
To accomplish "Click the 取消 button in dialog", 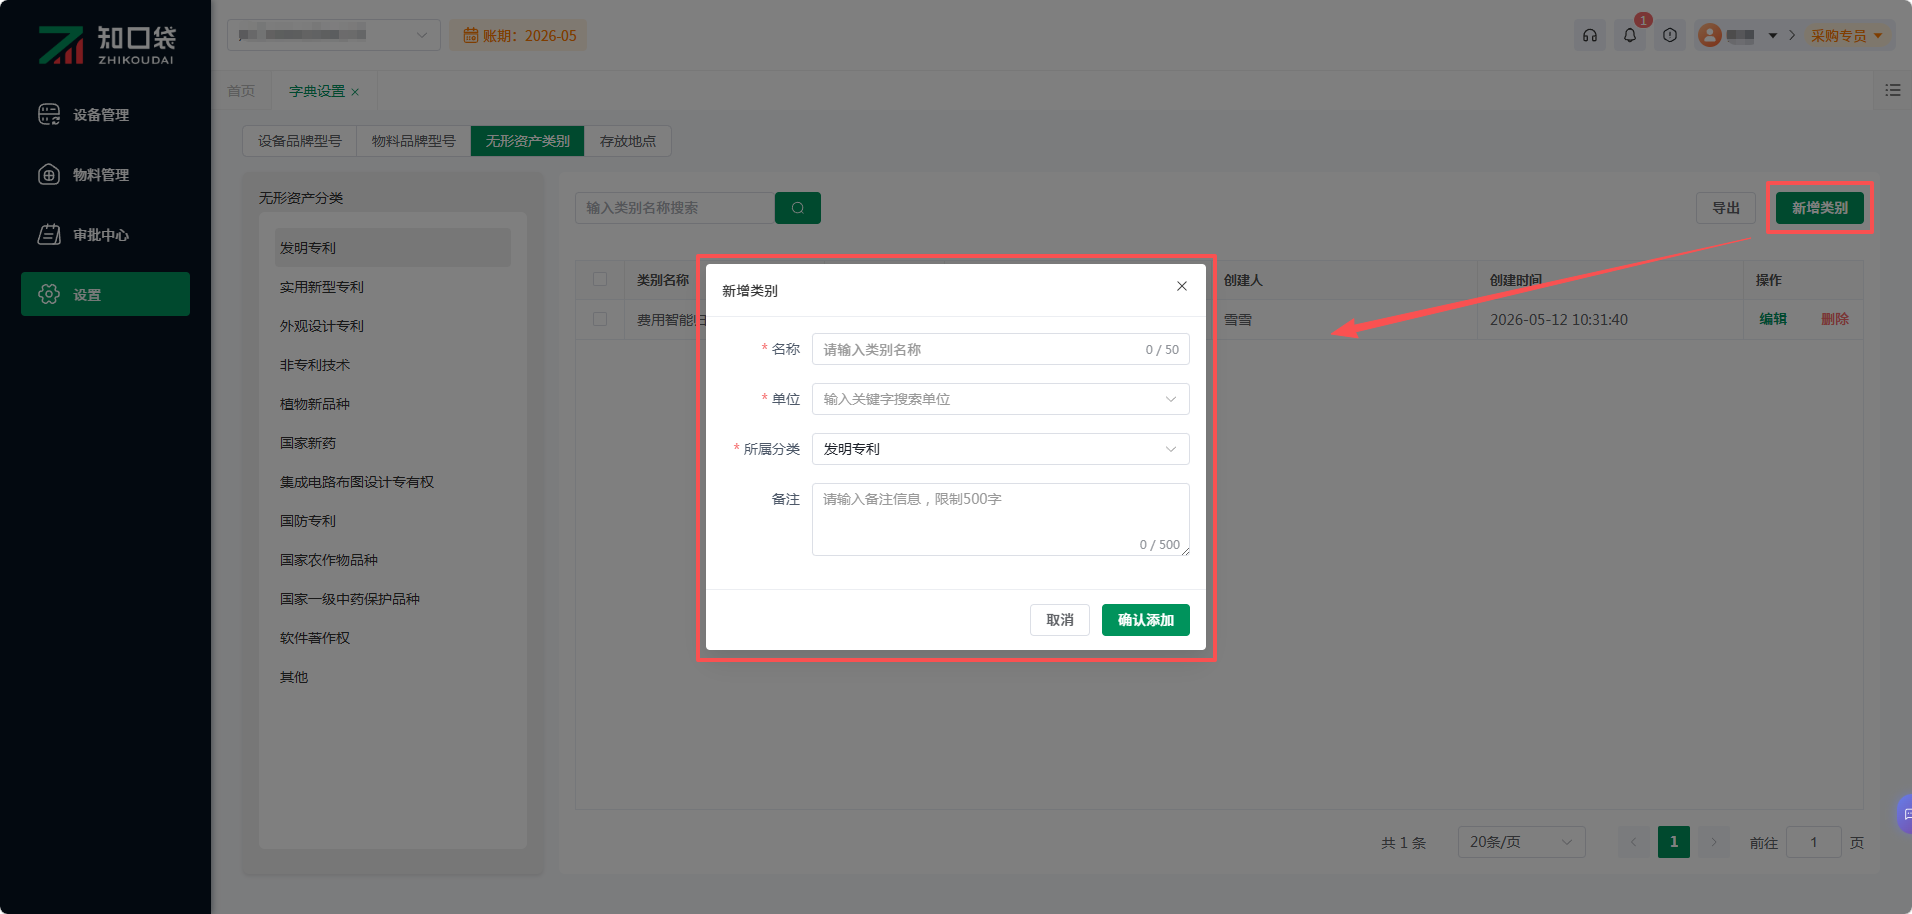I will pos(1059,620).
